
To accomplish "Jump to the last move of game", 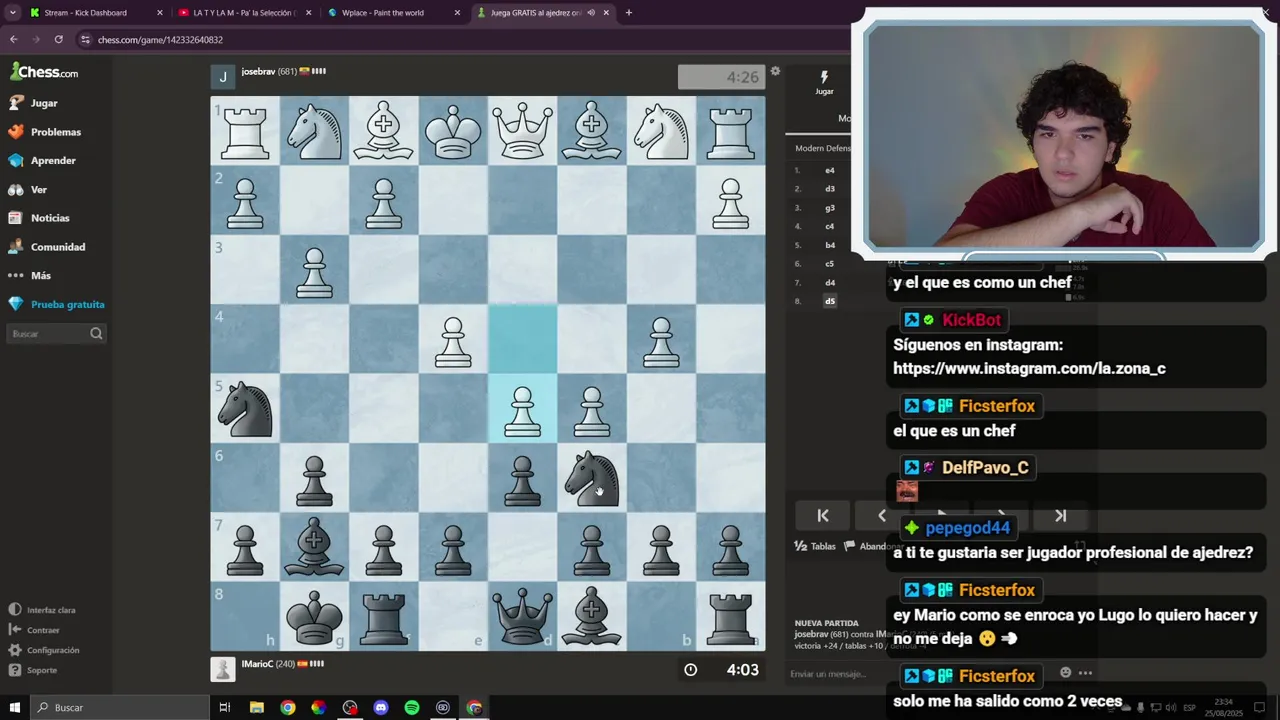I will tap(1061, 516).
